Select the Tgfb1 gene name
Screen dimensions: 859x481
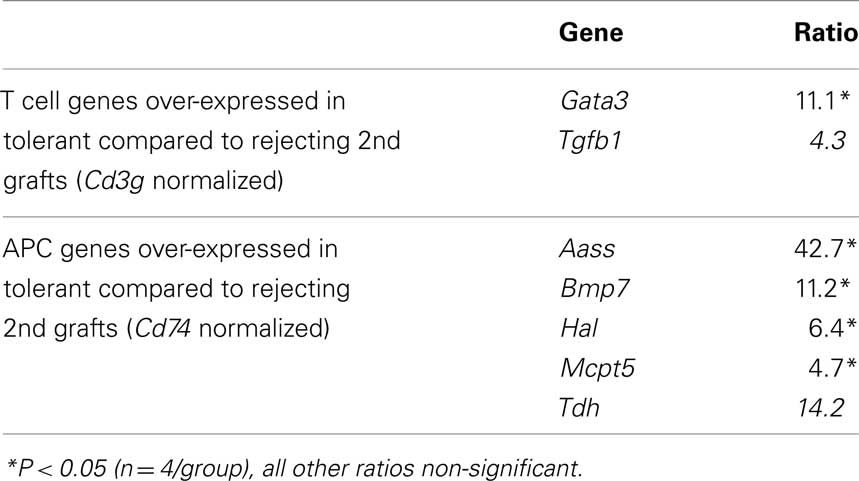point(590,140)
